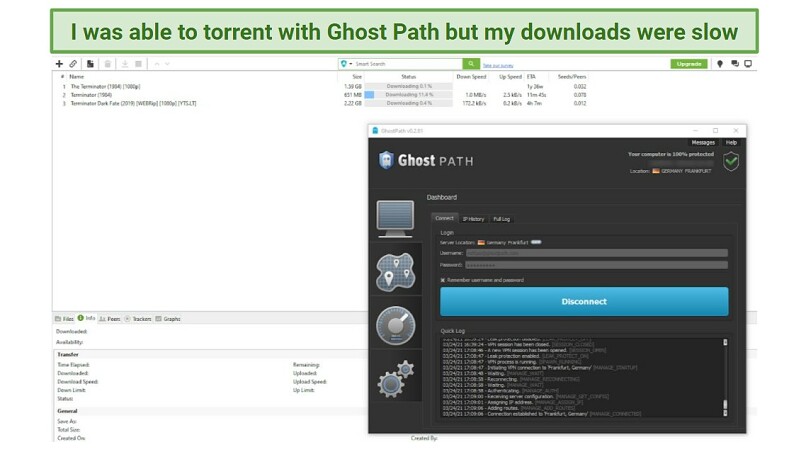The height and width of the screenshot is (452, 806).
Task: Click GhostPath title bar app icon
Action: point(375,131)
